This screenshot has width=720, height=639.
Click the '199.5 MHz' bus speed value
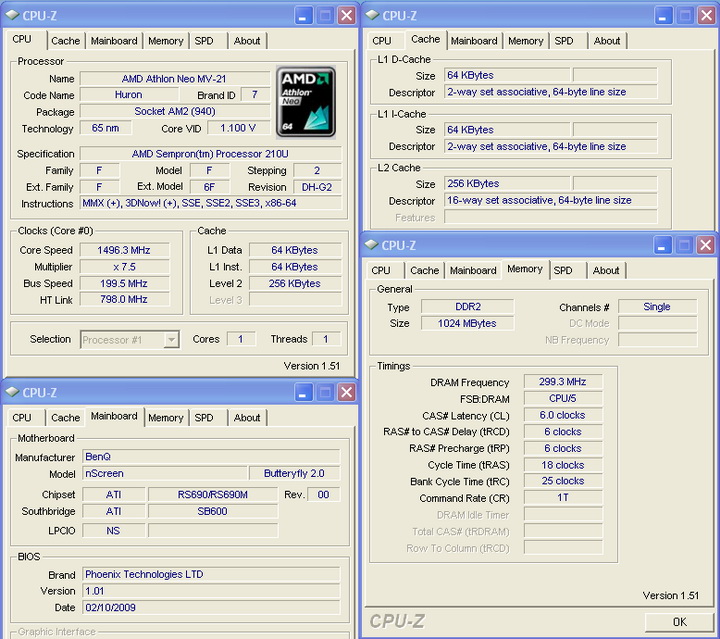pyautogui.click(x=124, y=283)
